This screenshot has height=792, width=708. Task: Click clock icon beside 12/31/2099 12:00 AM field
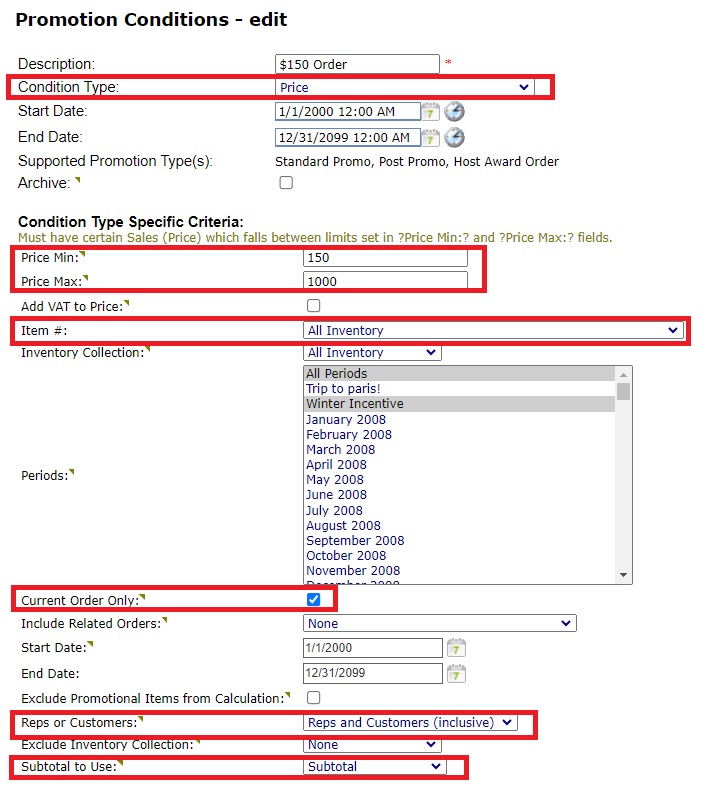tap(454, 138)
